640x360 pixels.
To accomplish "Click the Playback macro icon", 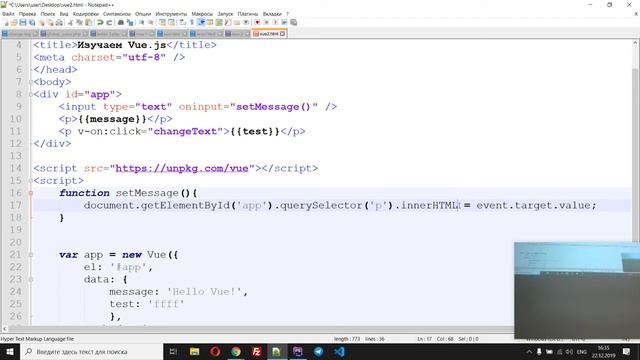I will 275,22.
